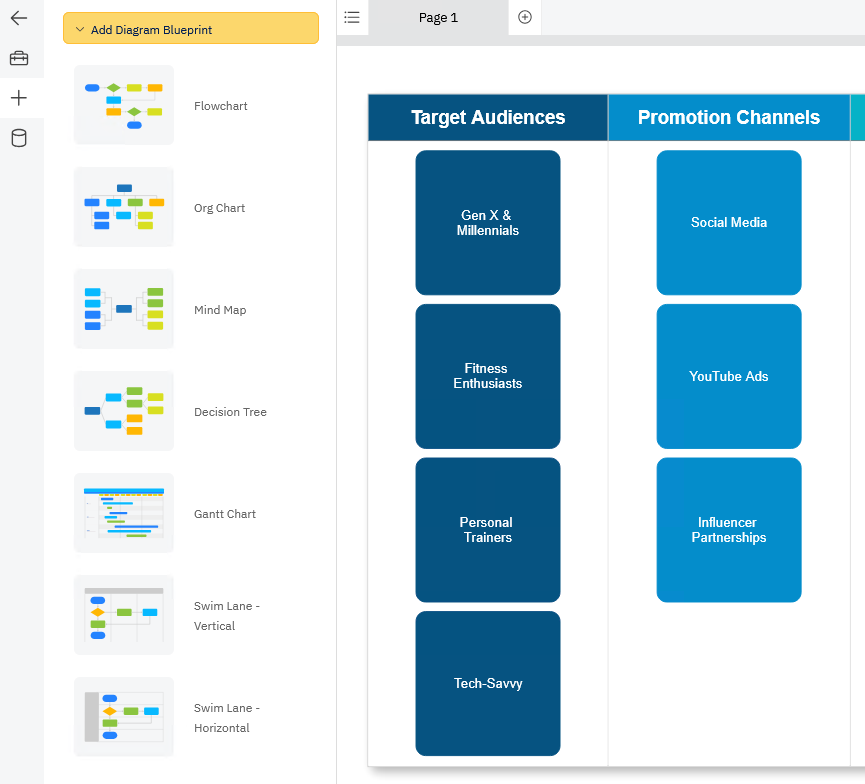
Task: Click the Add Diagram Blueprint button
Action: pyautogui.click(x=190, y=28)
